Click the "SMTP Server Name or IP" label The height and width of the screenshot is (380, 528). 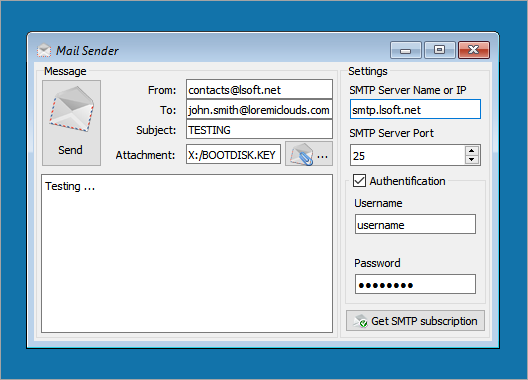tap(407, 90)
